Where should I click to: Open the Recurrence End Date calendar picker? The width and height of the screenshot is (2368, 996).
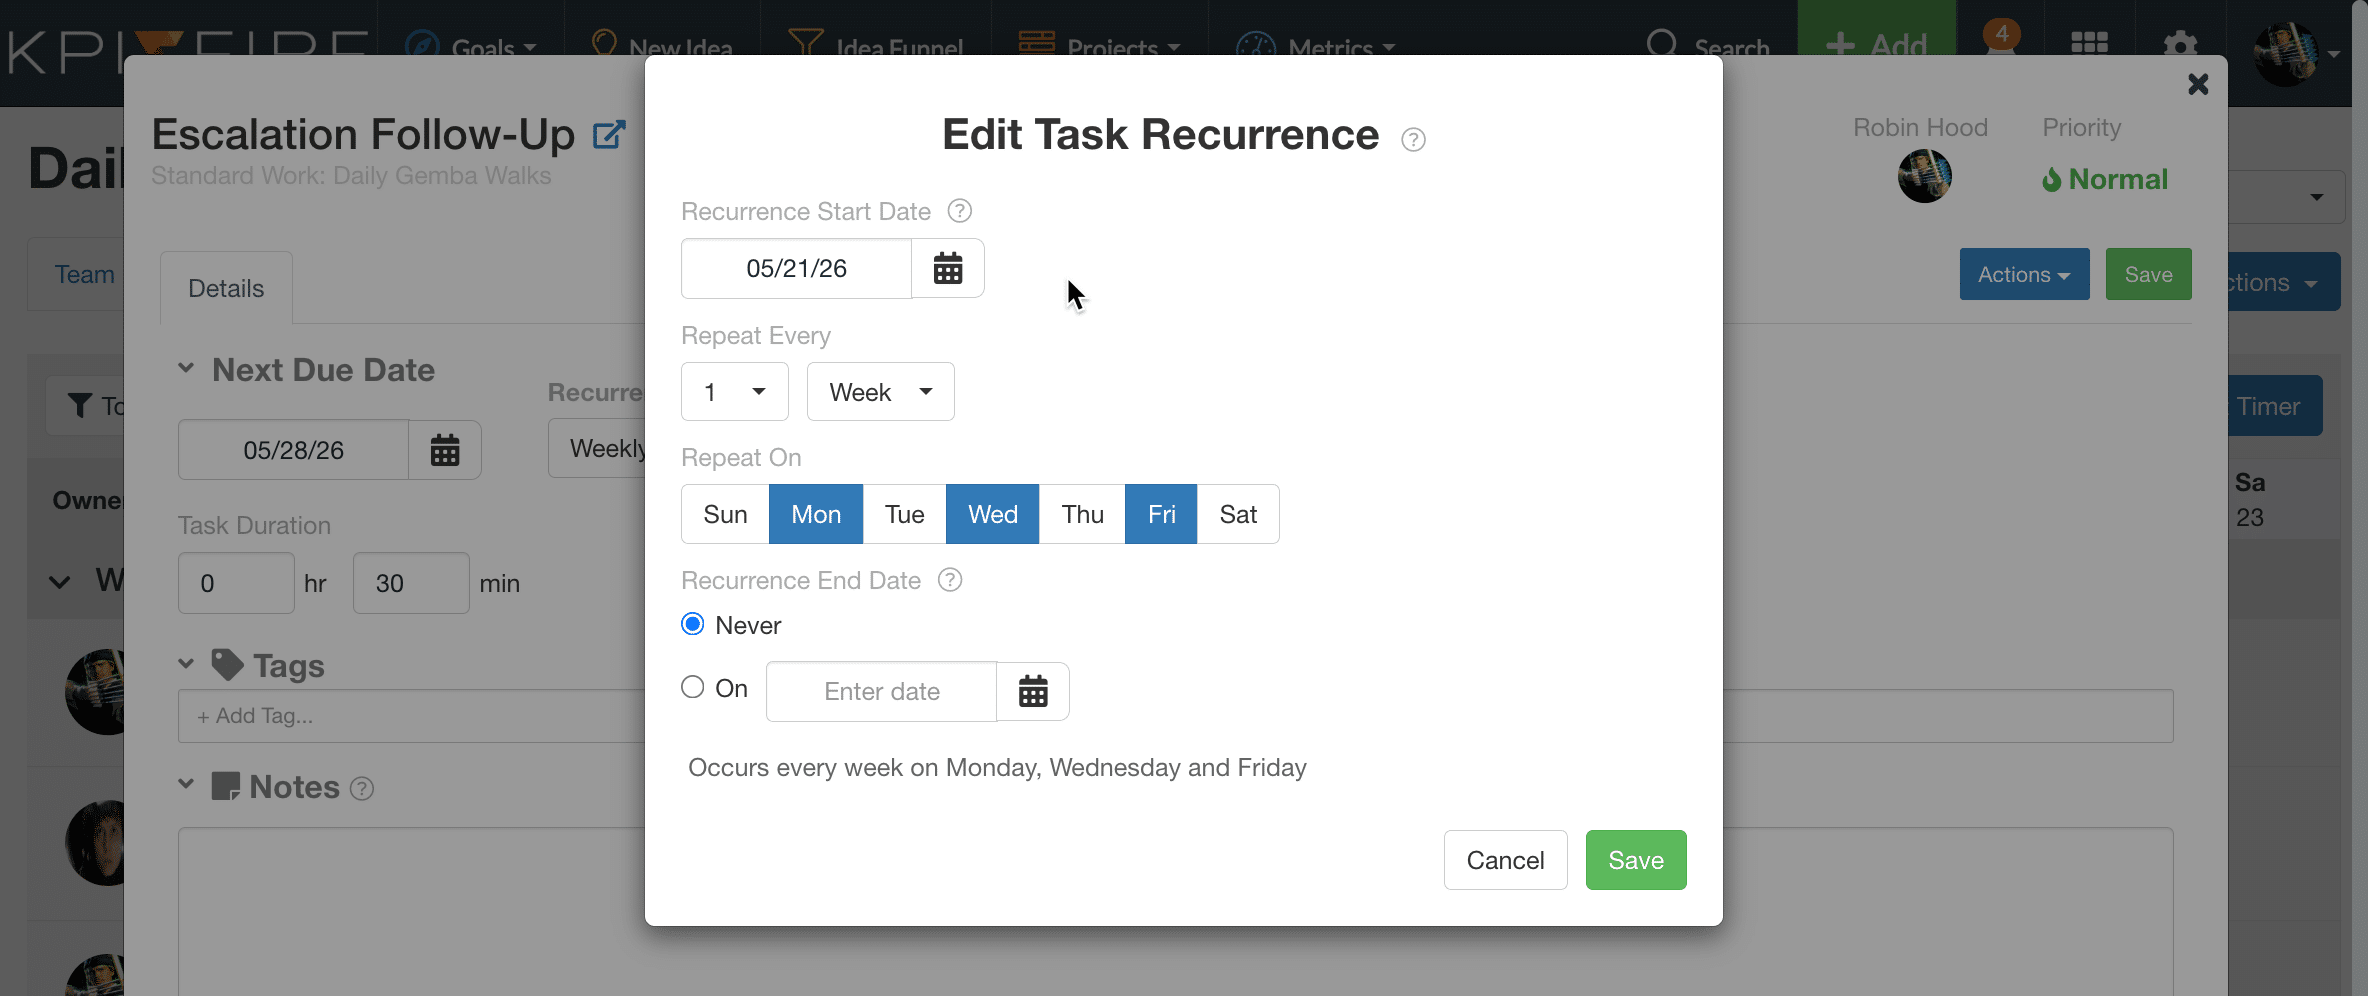(x=1033, y=691)
